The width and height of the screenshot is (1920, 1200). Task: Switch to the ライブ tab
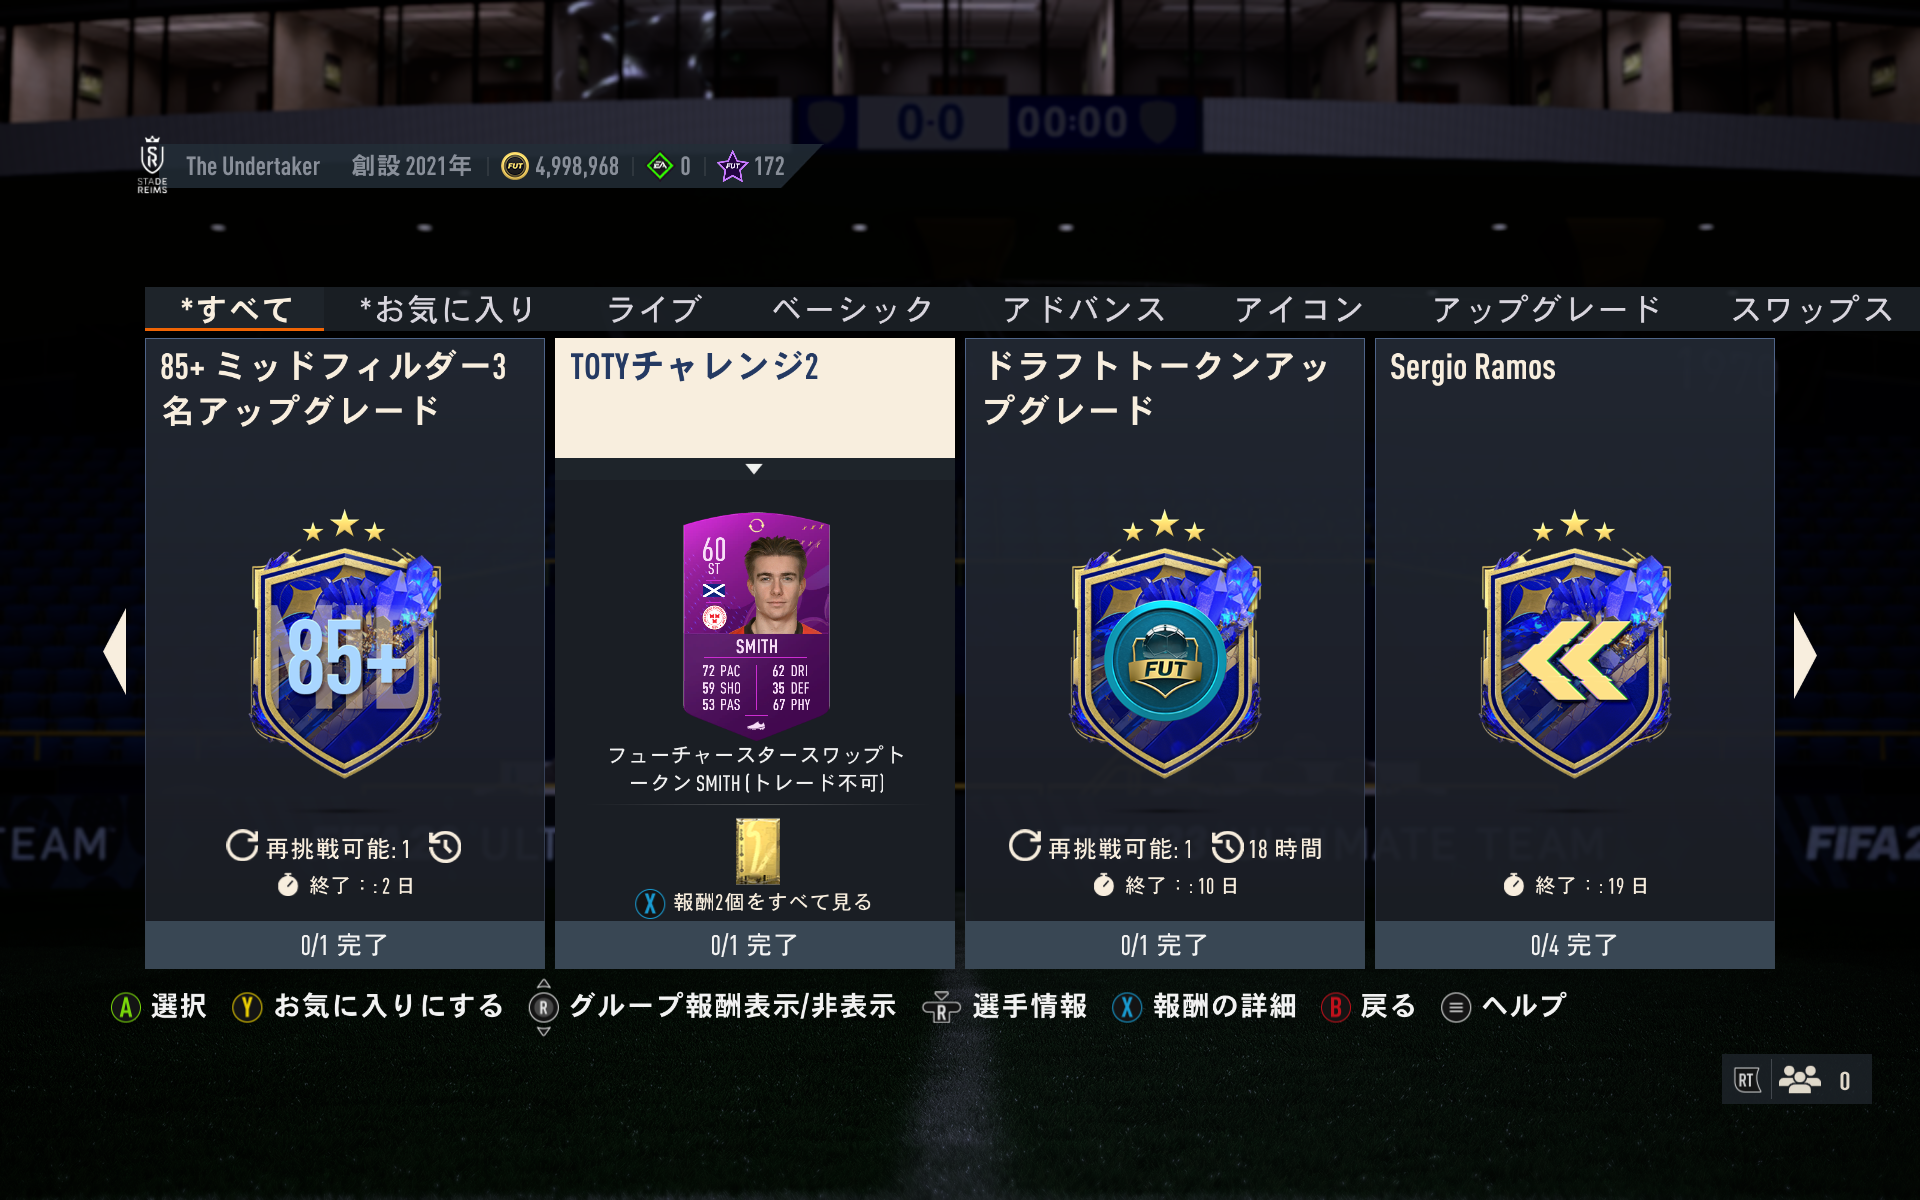[x=654, y=309]
